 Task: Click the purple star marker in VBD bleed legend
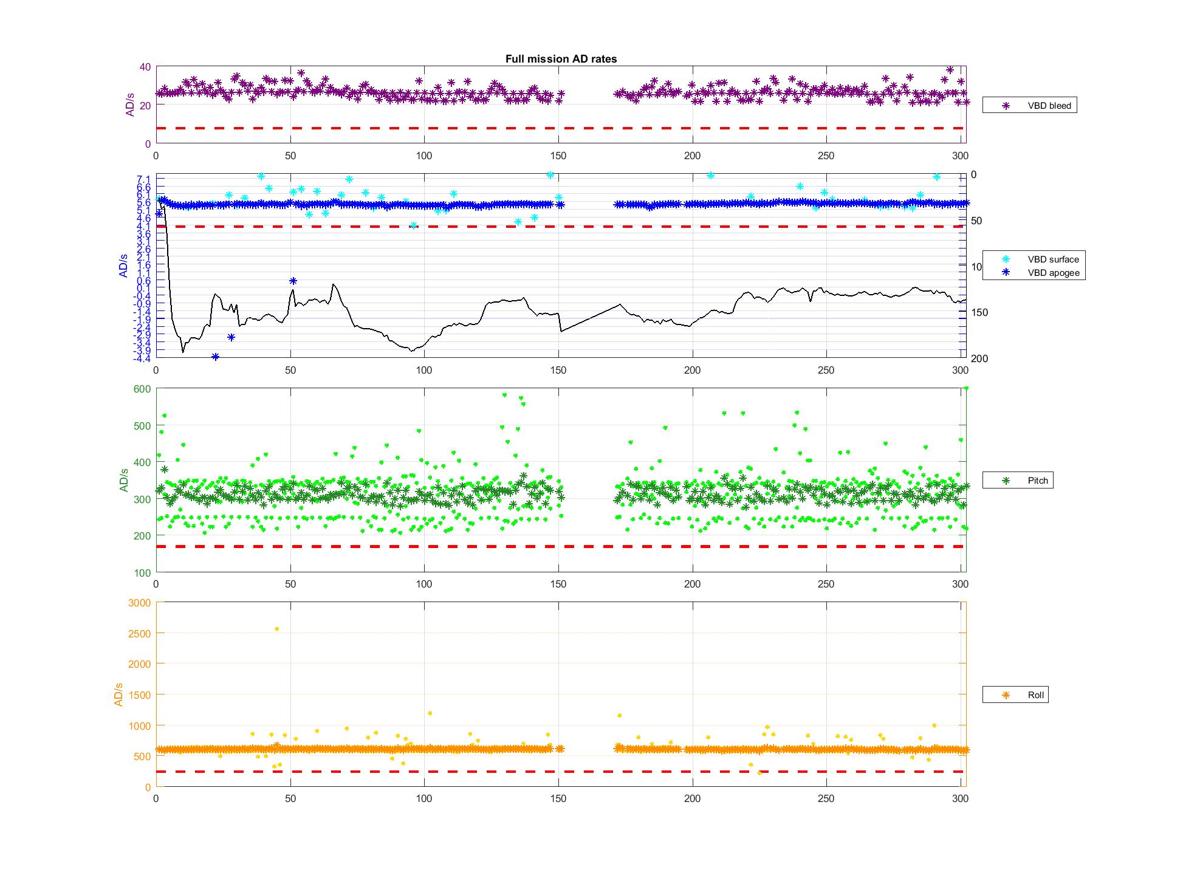[1006, 104]
